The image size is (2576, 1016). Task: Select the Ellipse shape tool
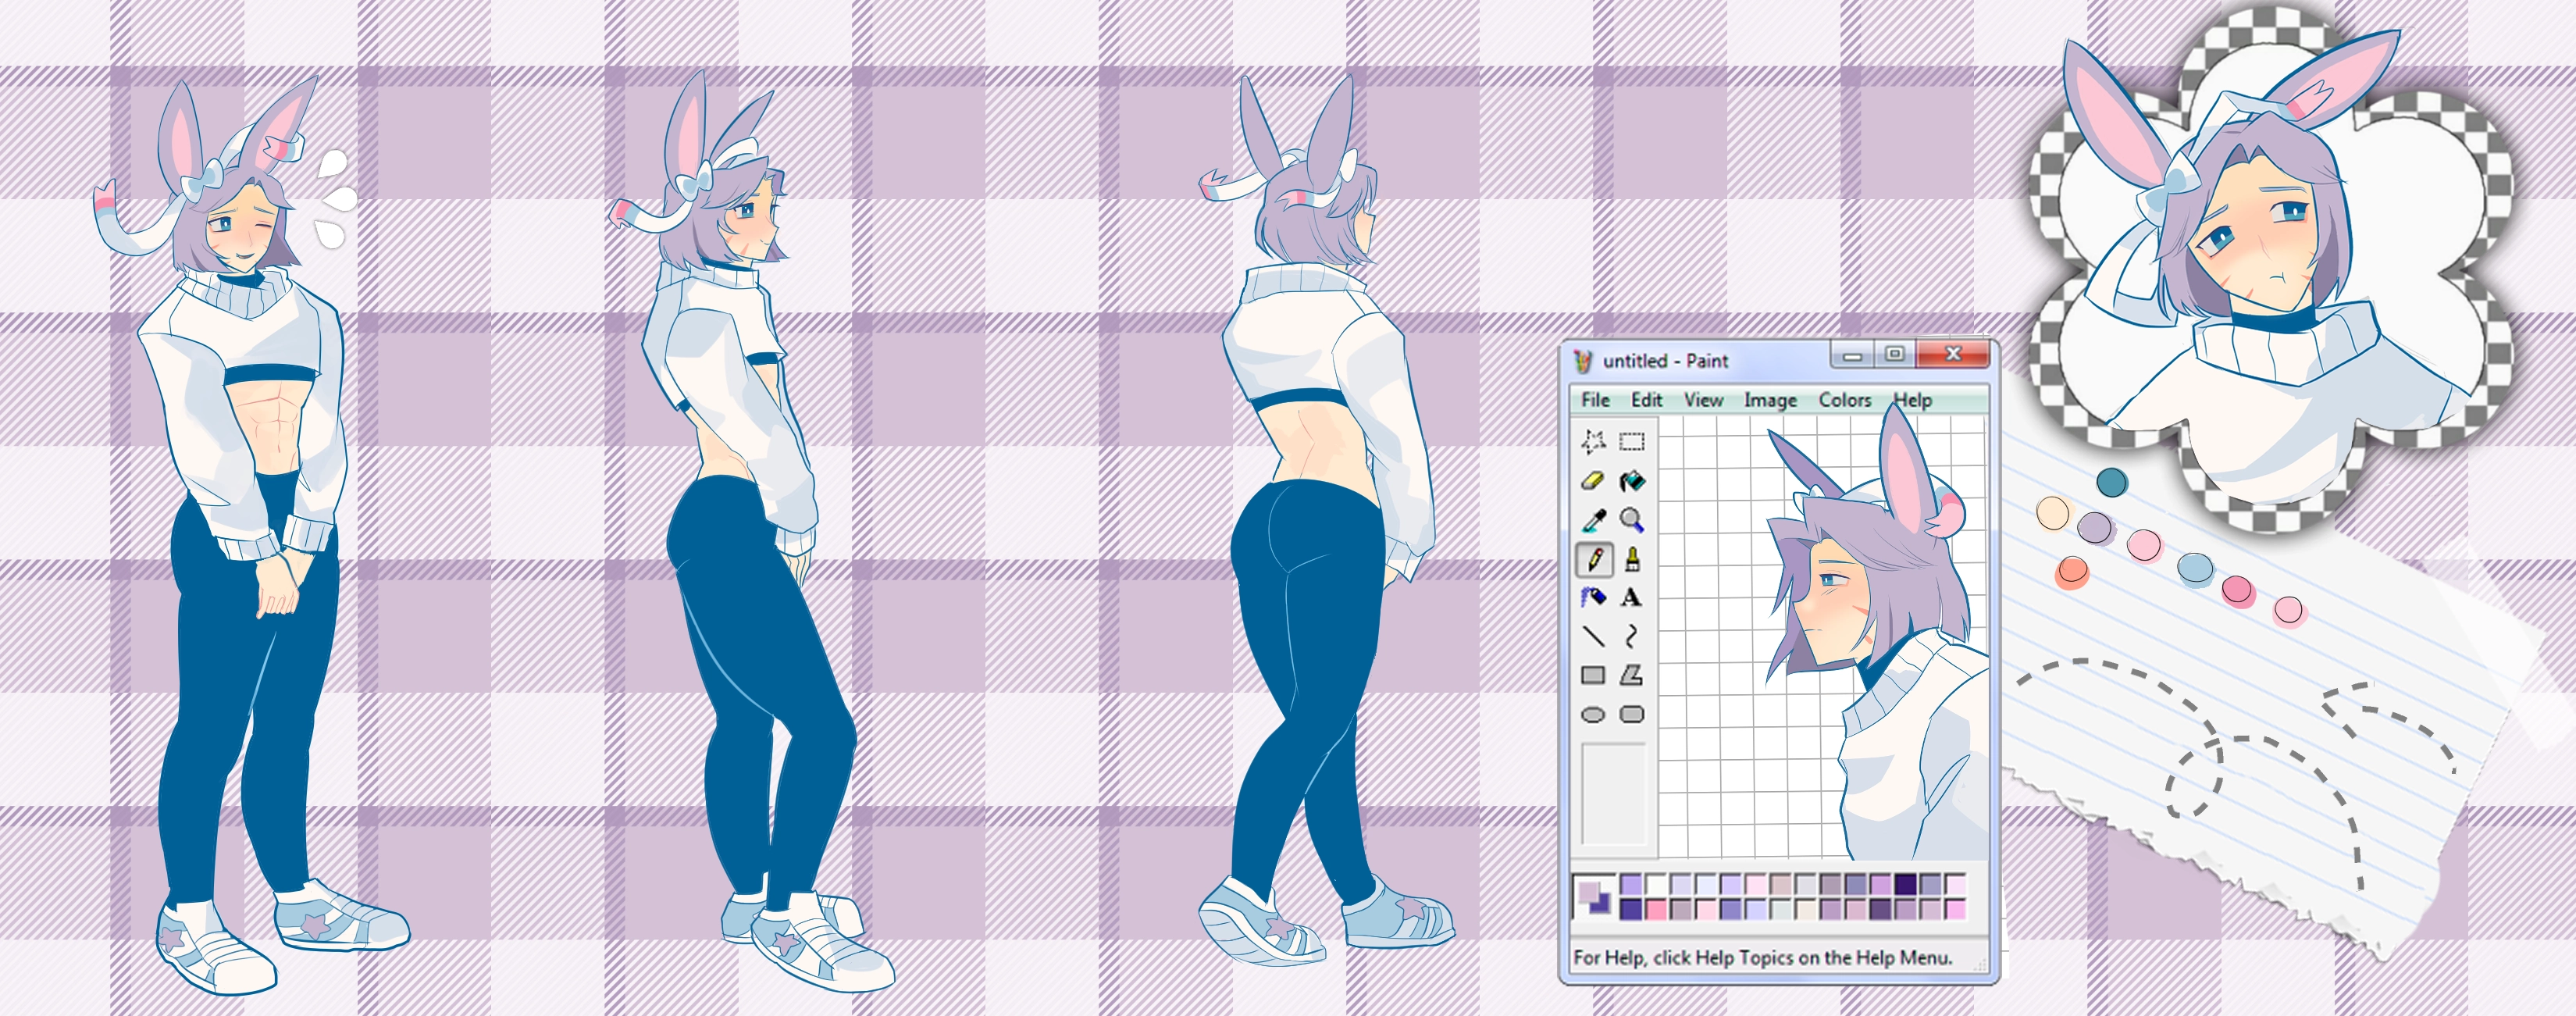click(x=1593, y=714)
